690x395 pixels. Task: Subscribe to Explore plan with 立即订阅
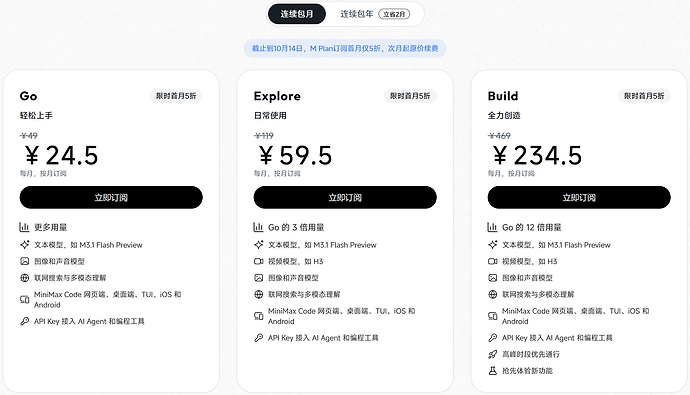pos(345,198)
